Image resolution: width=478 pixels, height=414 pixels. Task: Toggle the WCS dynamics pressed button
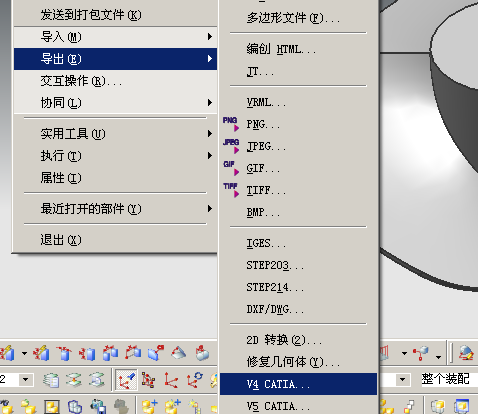point(126,380)
